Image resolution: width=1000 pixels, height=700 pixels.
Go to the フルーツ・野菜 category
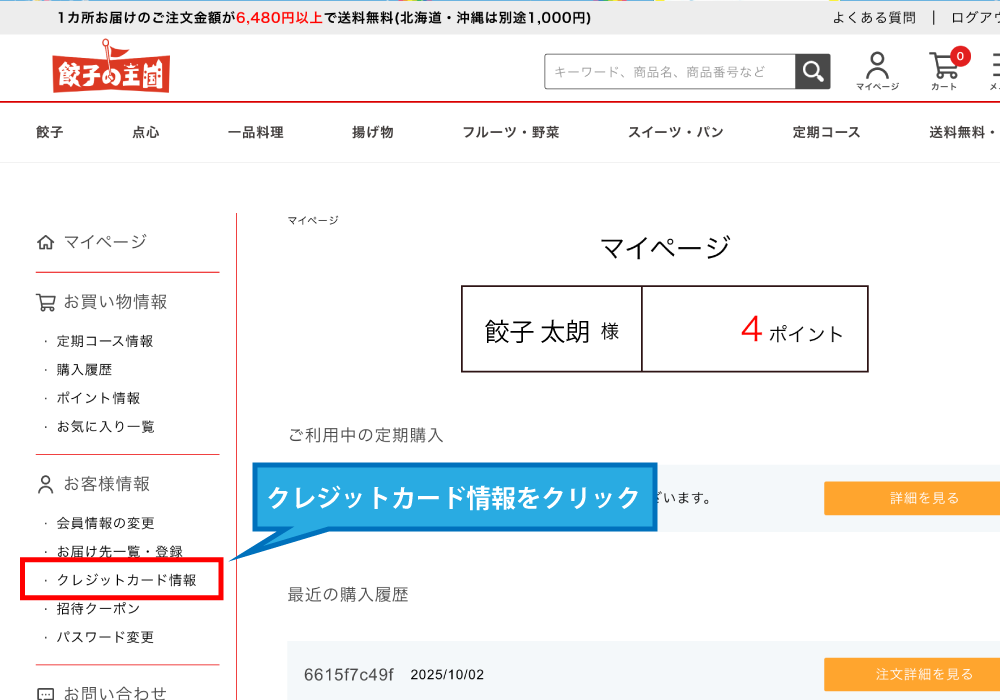(510, 132)
